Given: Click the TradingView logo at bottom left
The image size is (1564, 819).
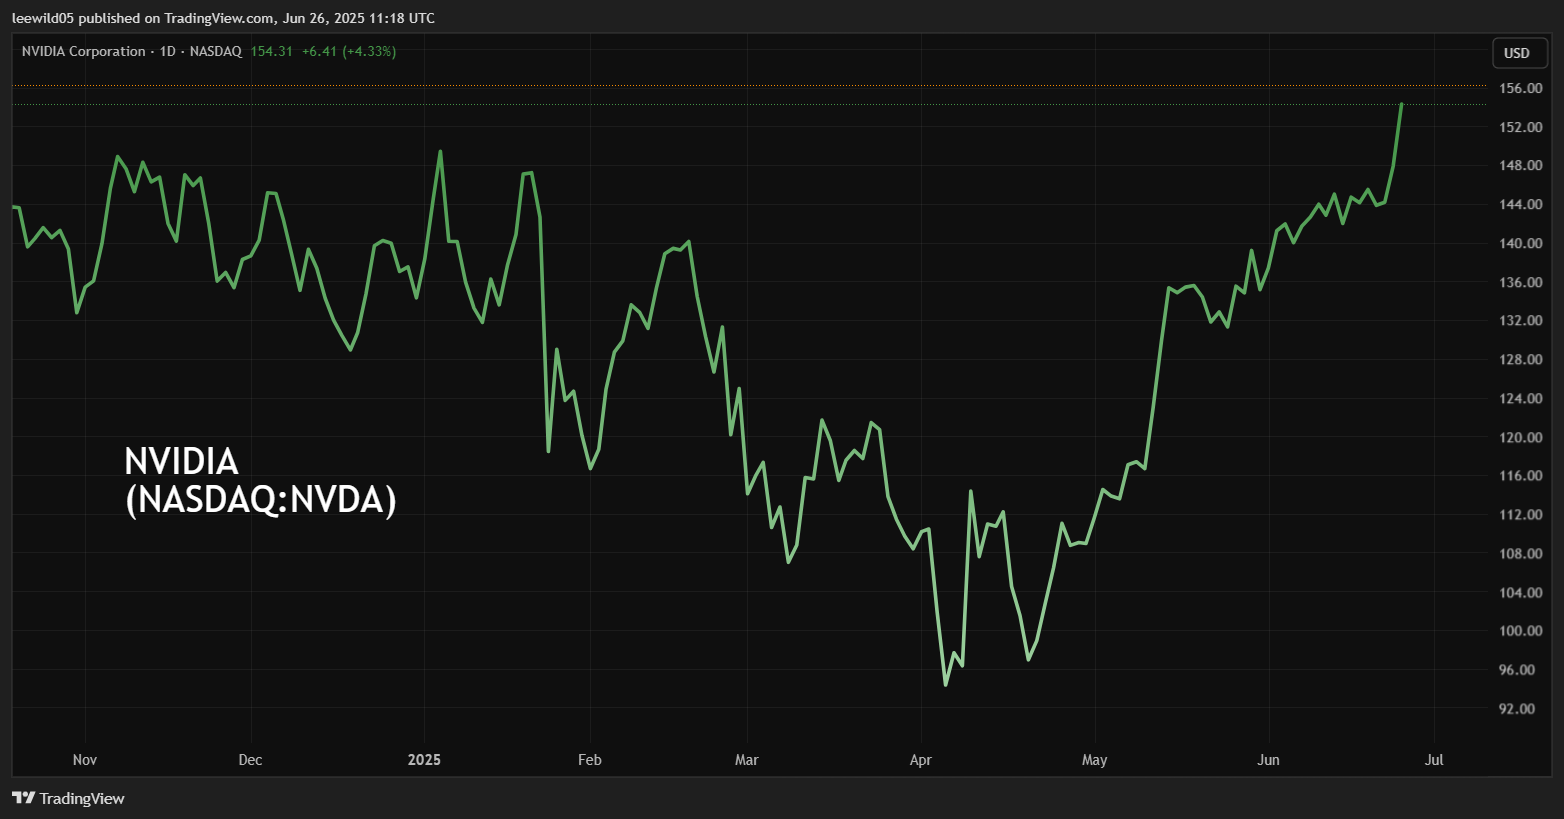Looking at the screenshot, I should tap(68, 798).
